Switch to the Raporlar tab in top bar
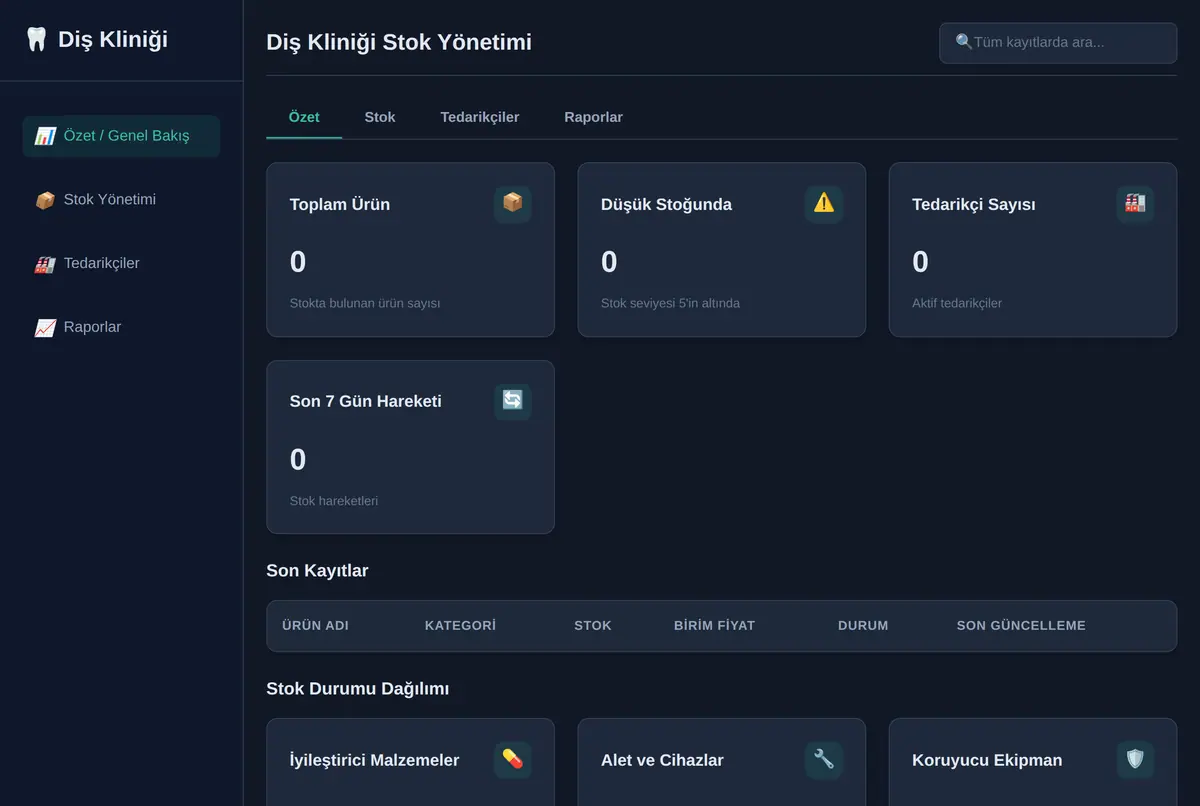The image size is (1200, 806). [593, 117]
